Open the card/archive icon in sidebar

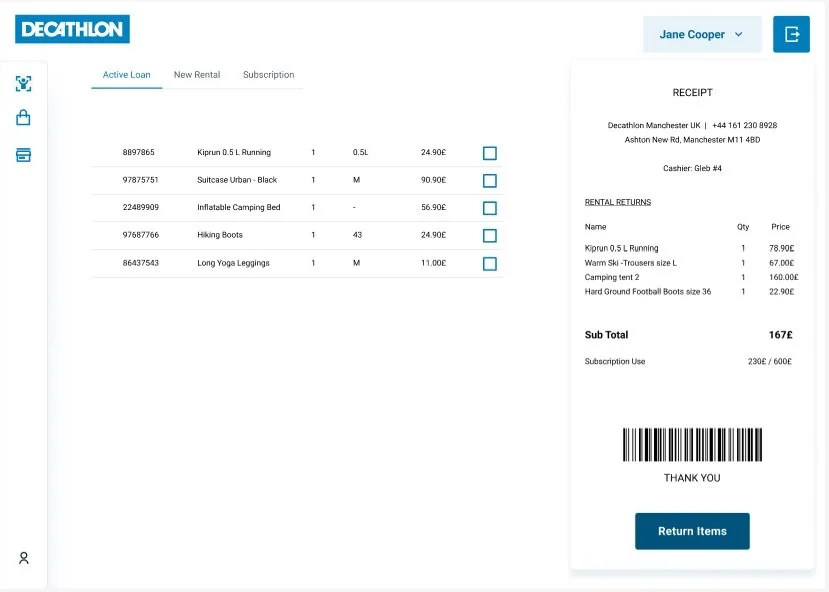pos(23,155)
